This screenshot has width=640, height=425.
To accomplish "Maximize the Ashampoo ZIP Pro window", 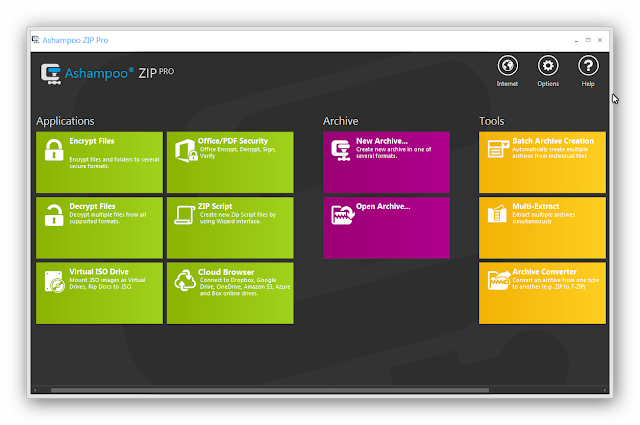I will pos(588,40).
